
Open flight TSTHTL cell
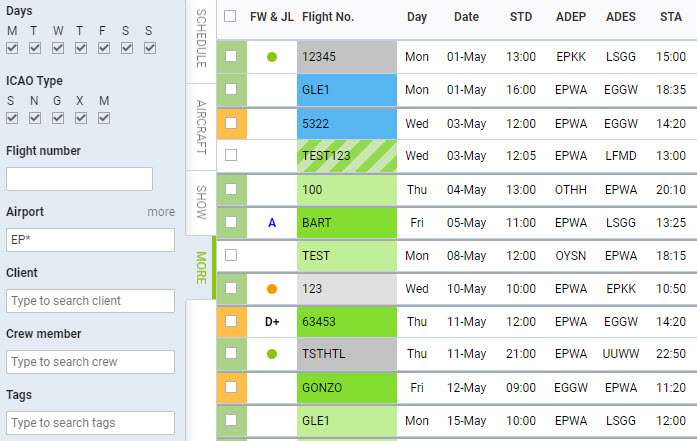tap(347, 354)
